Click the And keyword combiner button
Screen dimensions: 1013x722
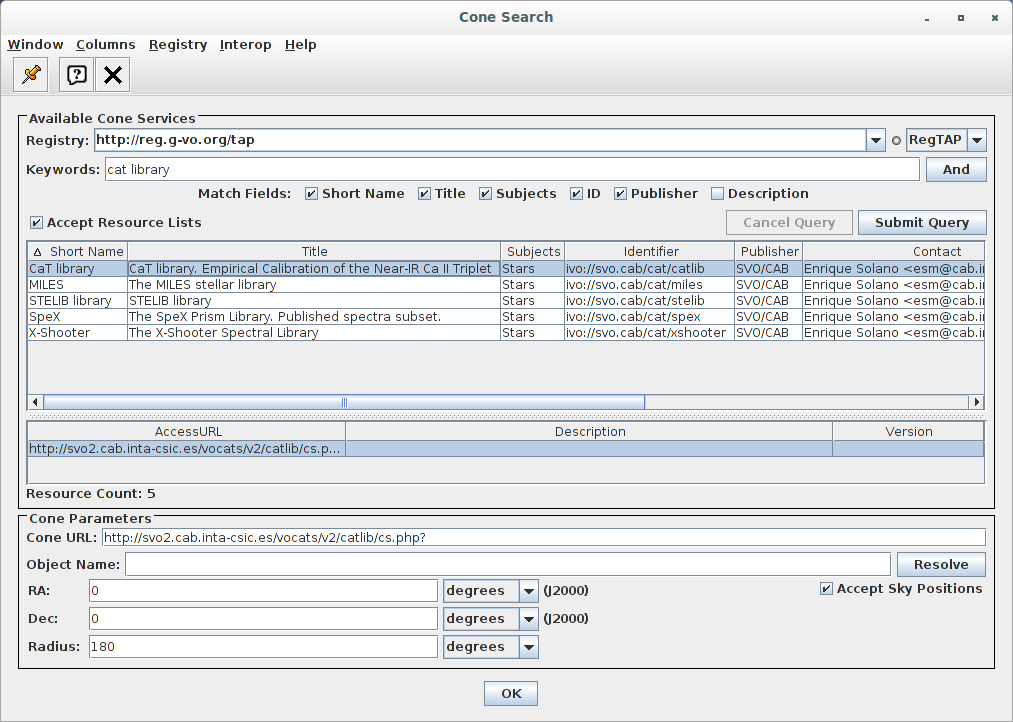956,169
